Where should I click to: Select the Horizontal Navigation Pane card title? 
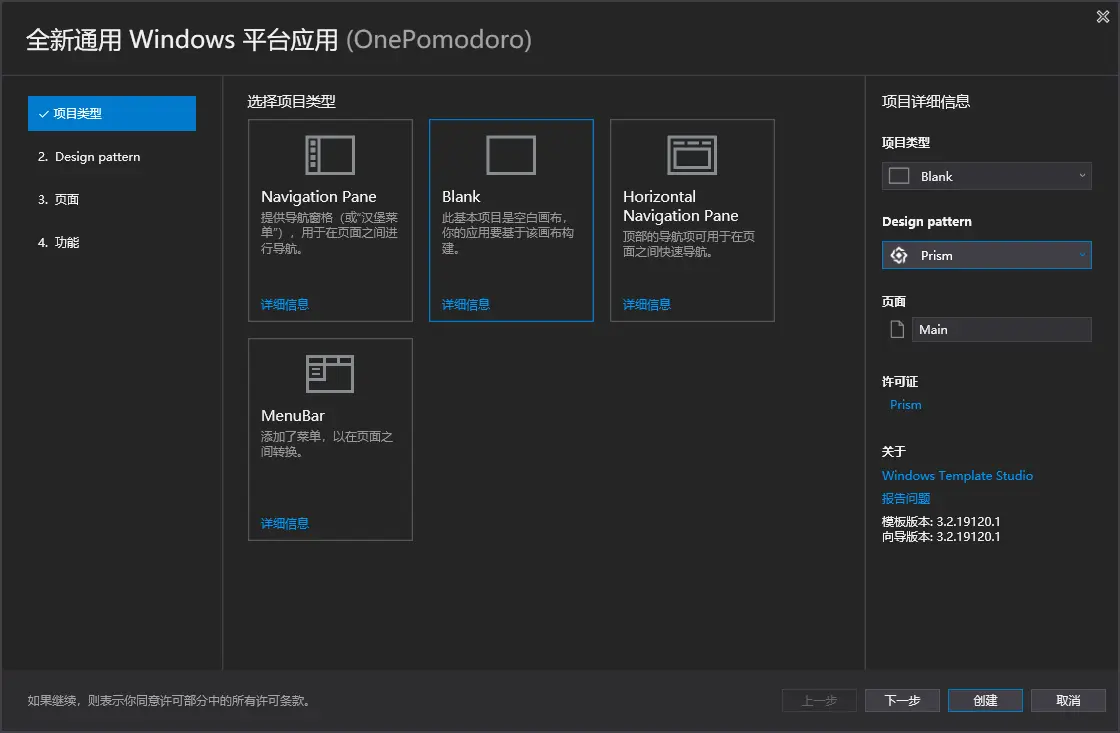681,206
